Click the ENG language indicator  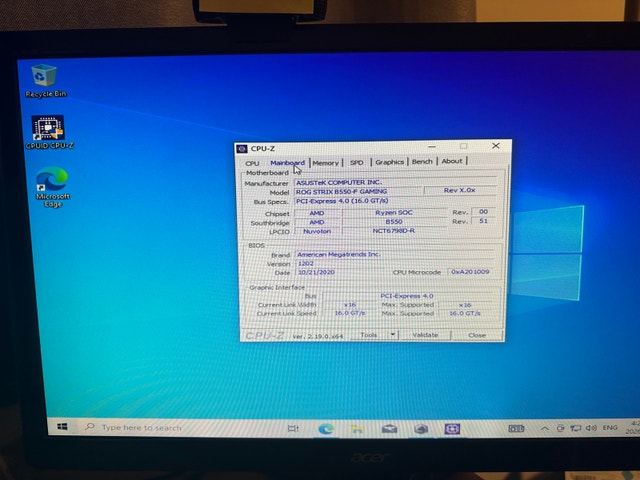tap(610, 427)
